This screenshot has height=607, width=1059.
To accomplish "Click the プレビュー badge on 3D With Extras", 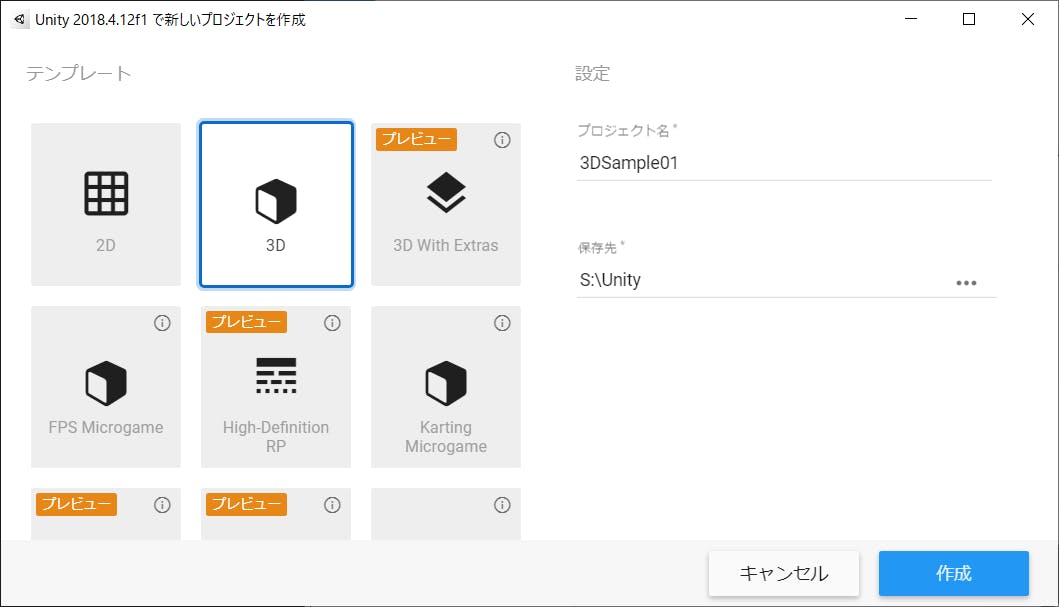I will point(417,139).
